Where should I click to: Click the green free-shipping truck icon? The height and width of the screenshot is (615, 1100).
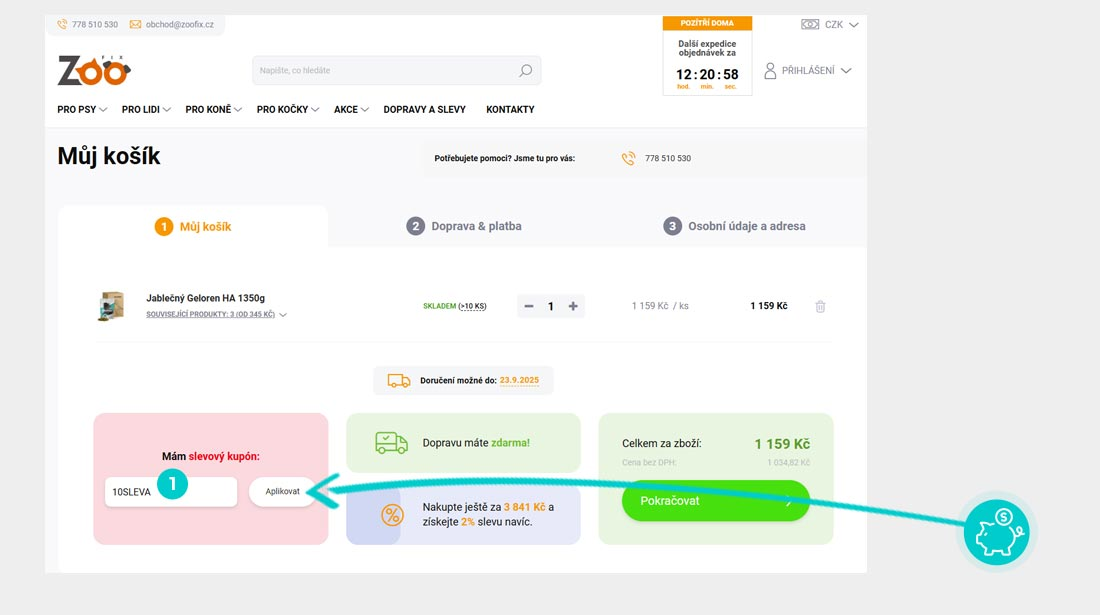(x=394, y=442)
